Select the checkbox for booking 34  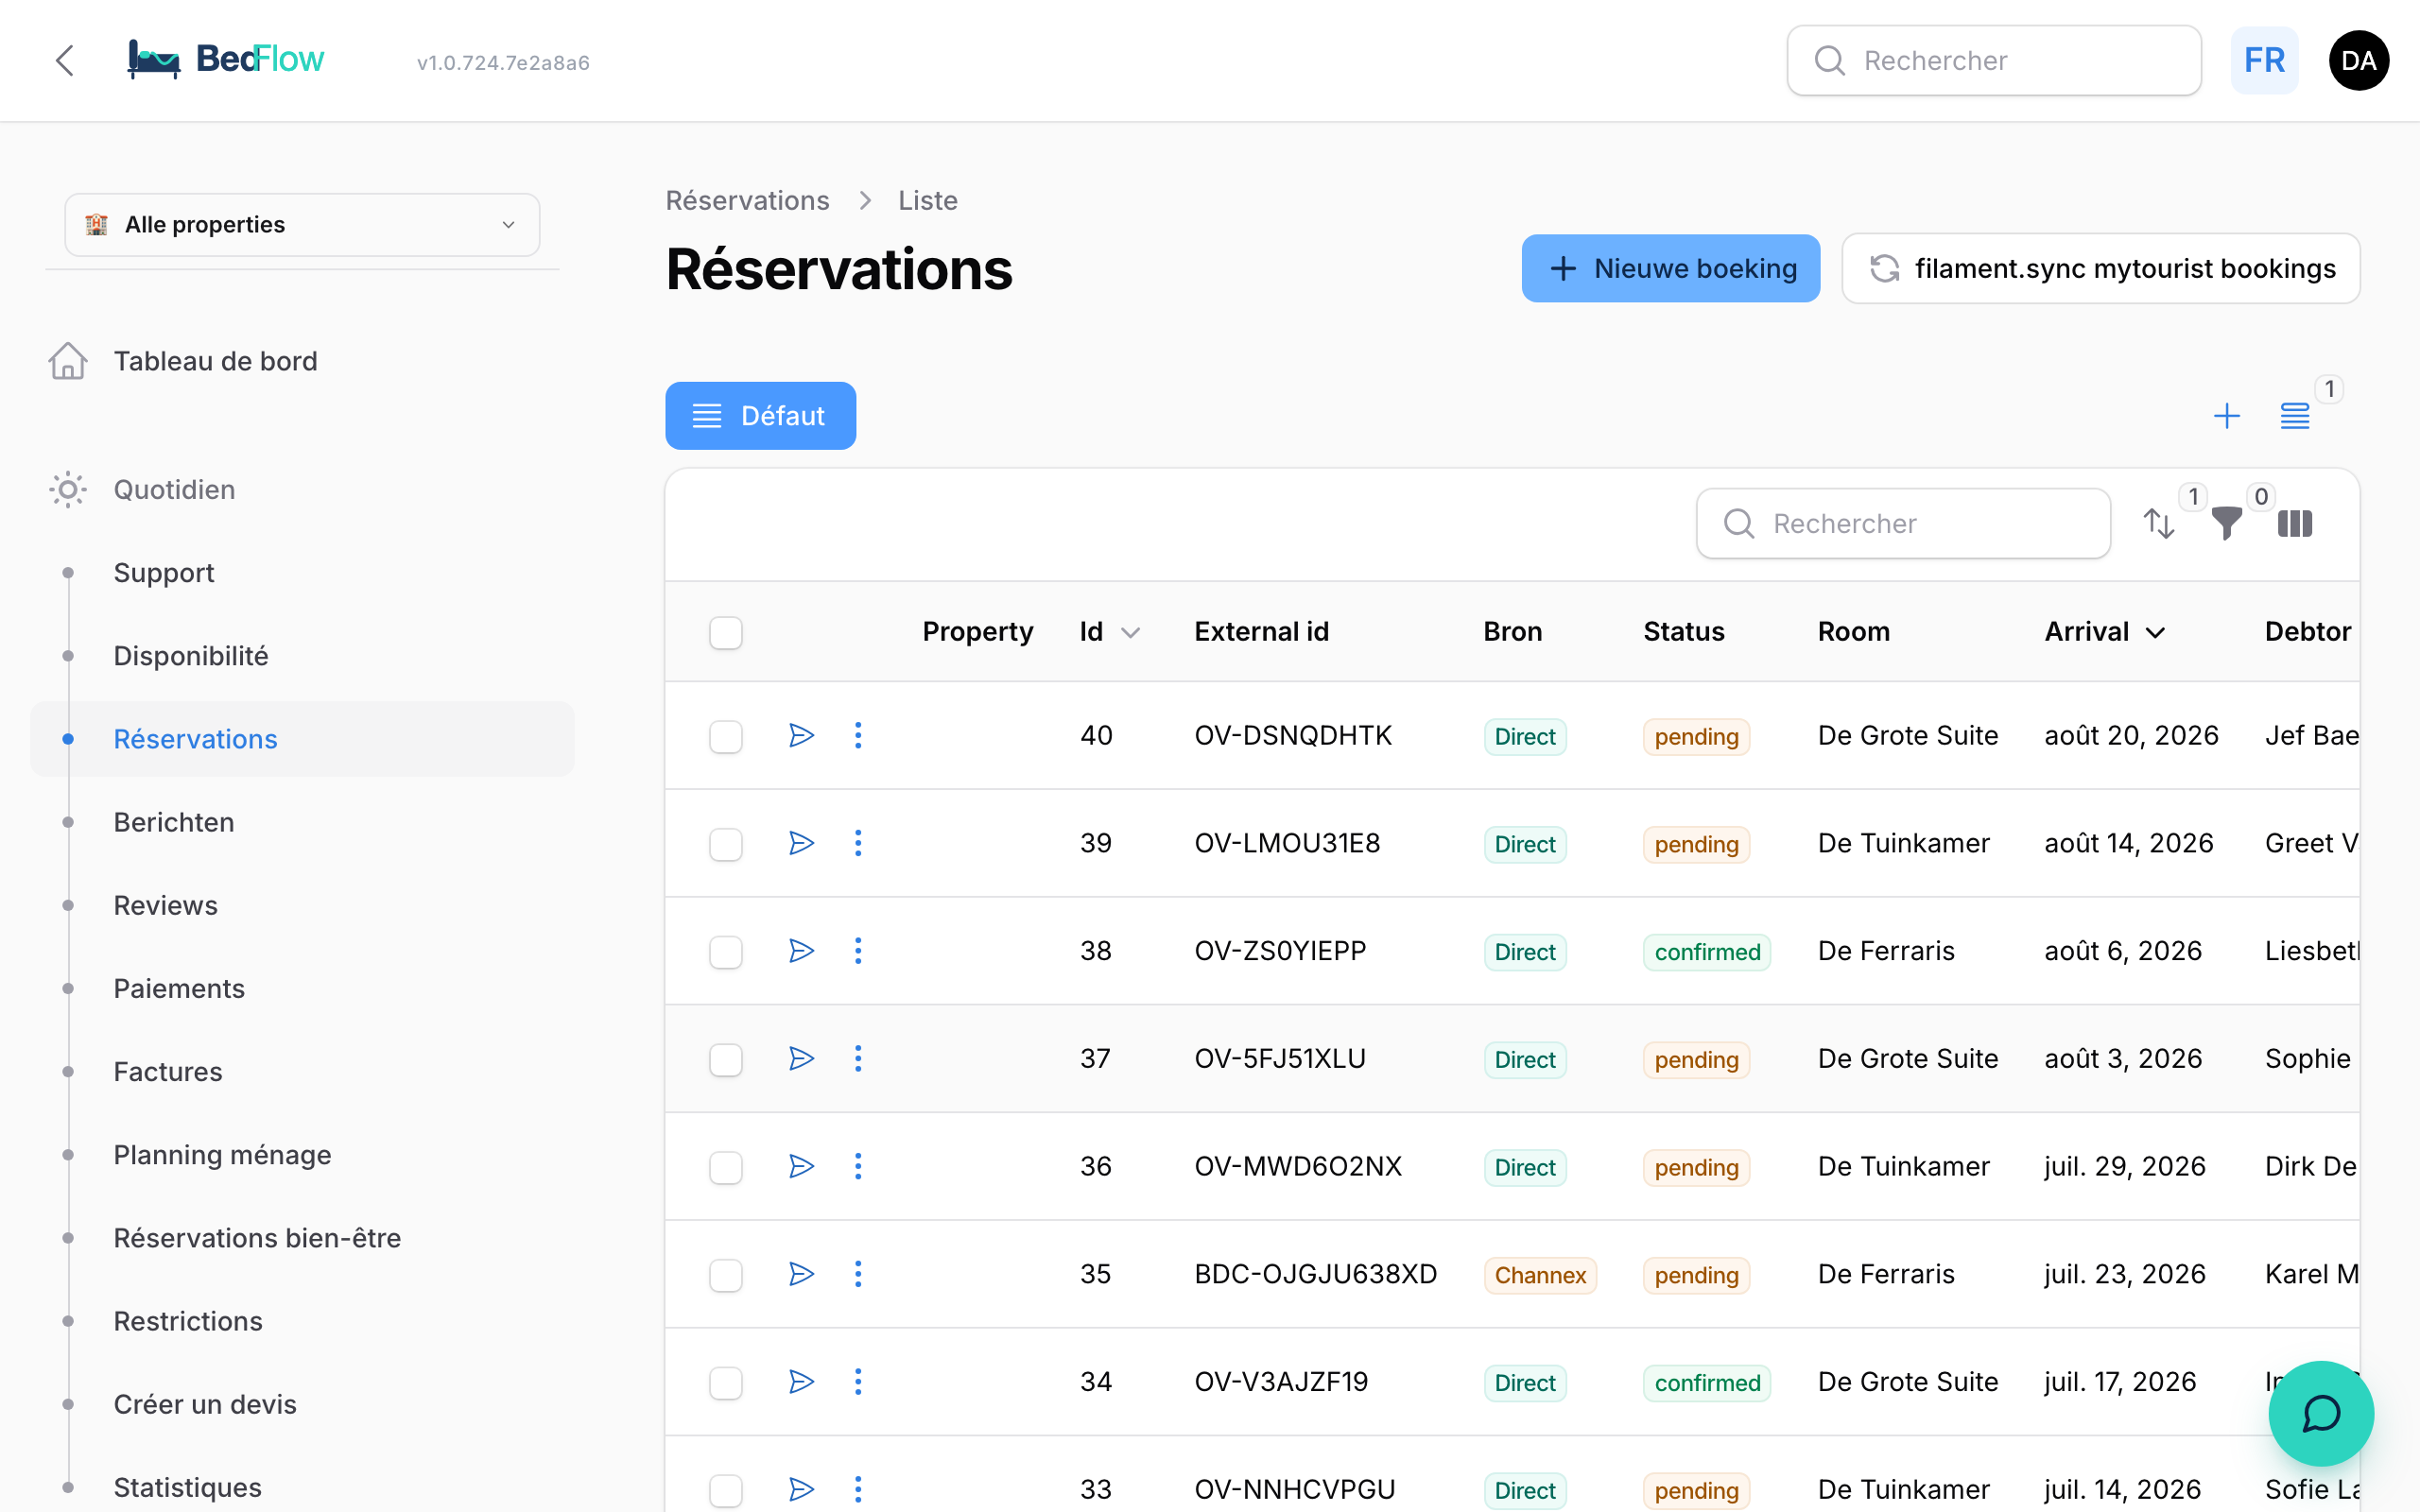click(x=726, y=1383)
